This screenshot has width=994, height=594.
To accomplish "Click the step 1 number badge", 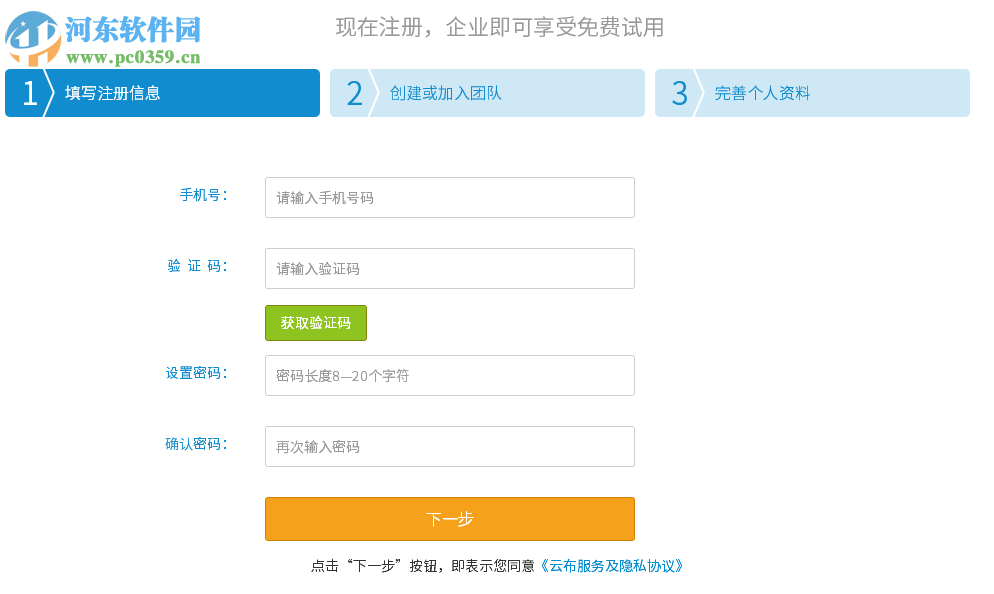I will [29, 93].
